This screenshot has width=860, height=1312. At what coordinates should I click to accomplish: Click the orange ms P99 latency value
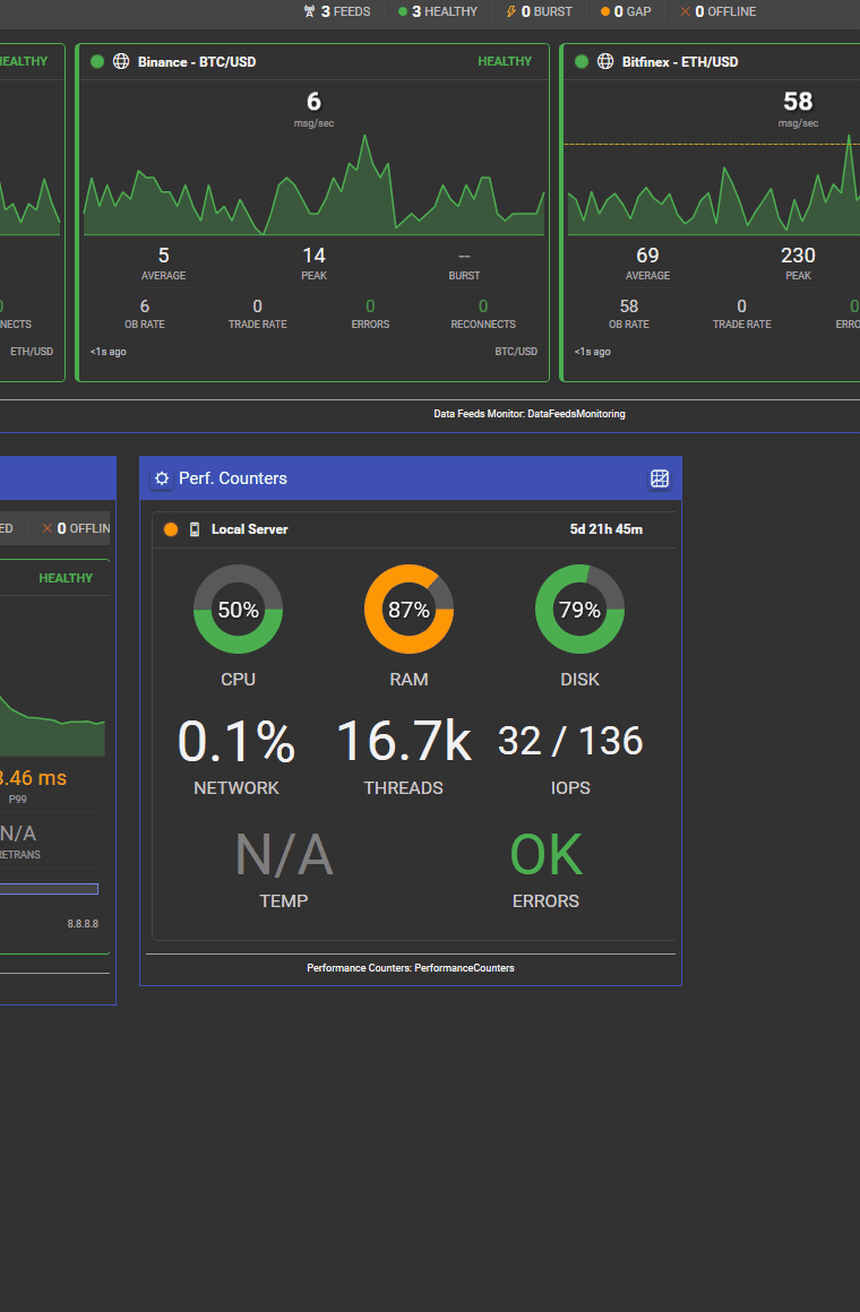click(x=33, y=778)
